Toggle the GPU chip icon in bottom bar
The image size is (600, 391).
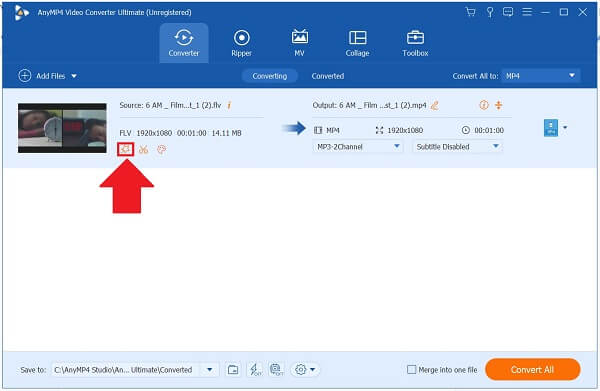(276, 370)
